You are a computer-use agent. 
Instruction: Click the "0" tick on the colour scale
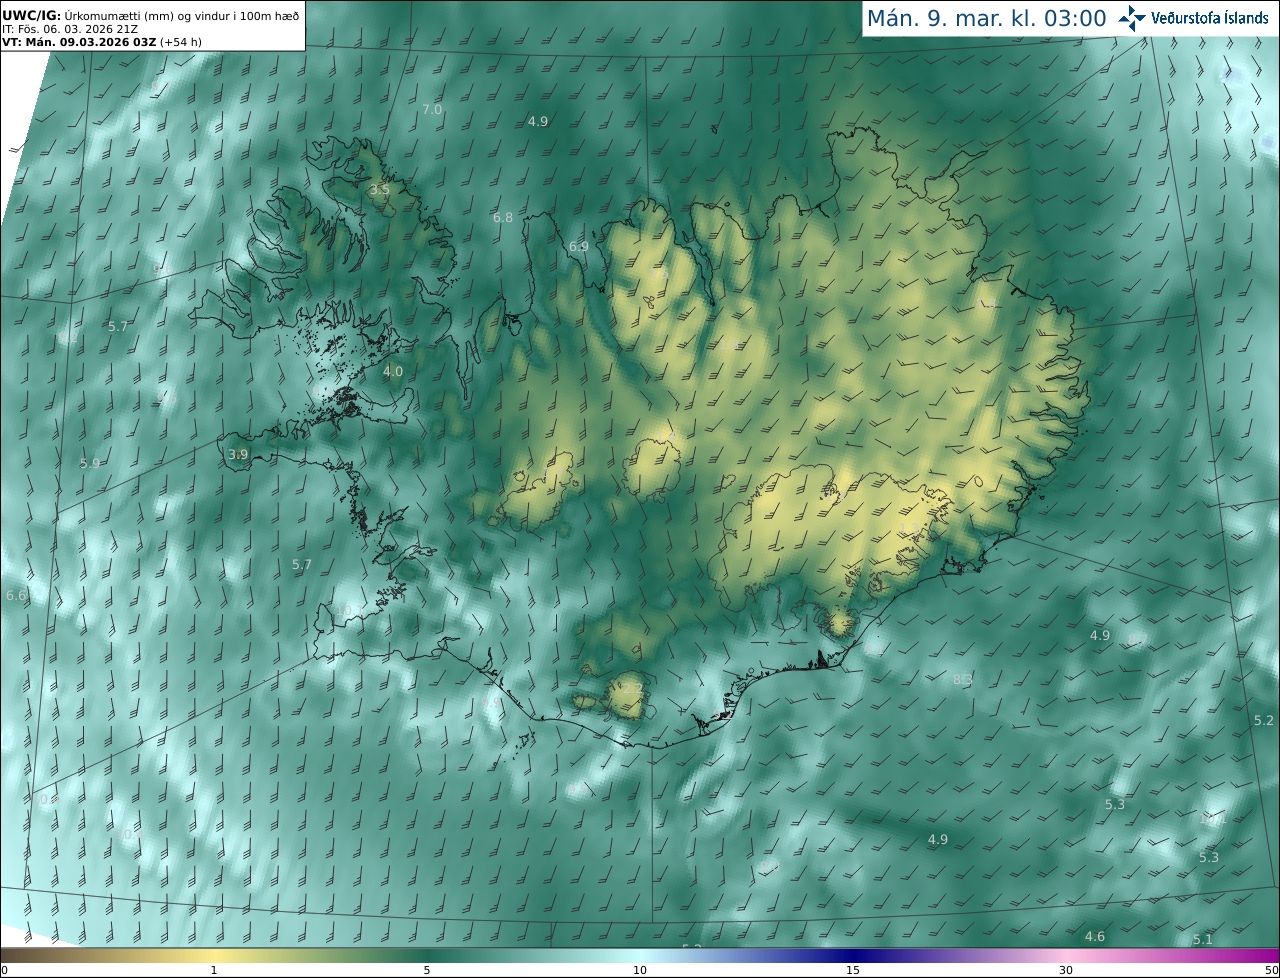pyautogui.click(x=4, y=970)
